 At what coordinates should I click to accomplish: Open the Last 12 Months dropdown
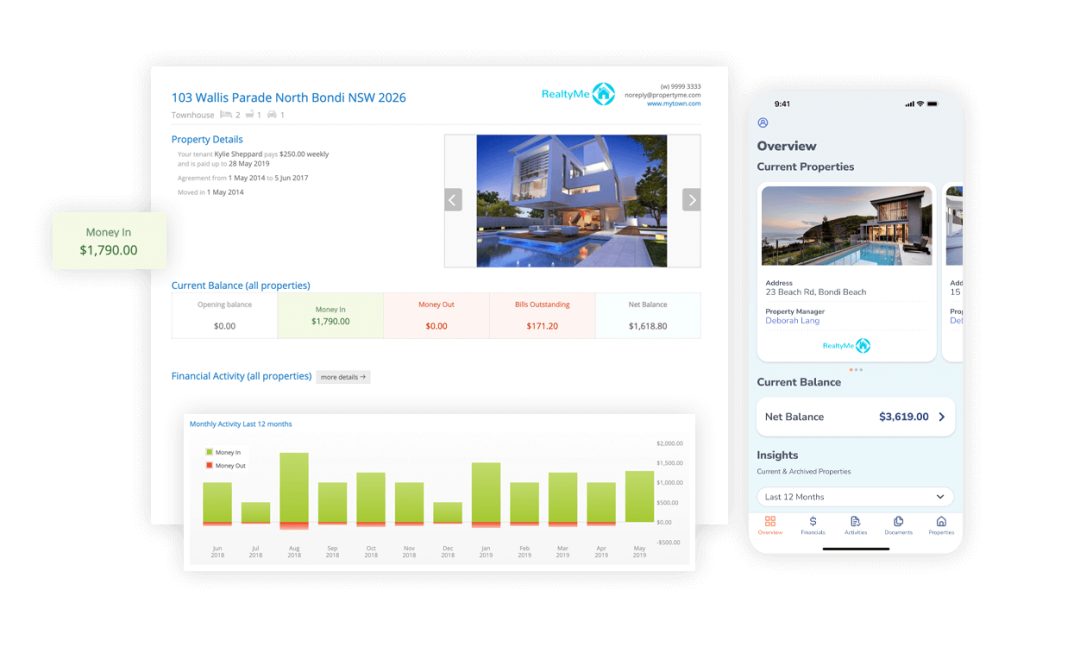(x=853, y=496)
